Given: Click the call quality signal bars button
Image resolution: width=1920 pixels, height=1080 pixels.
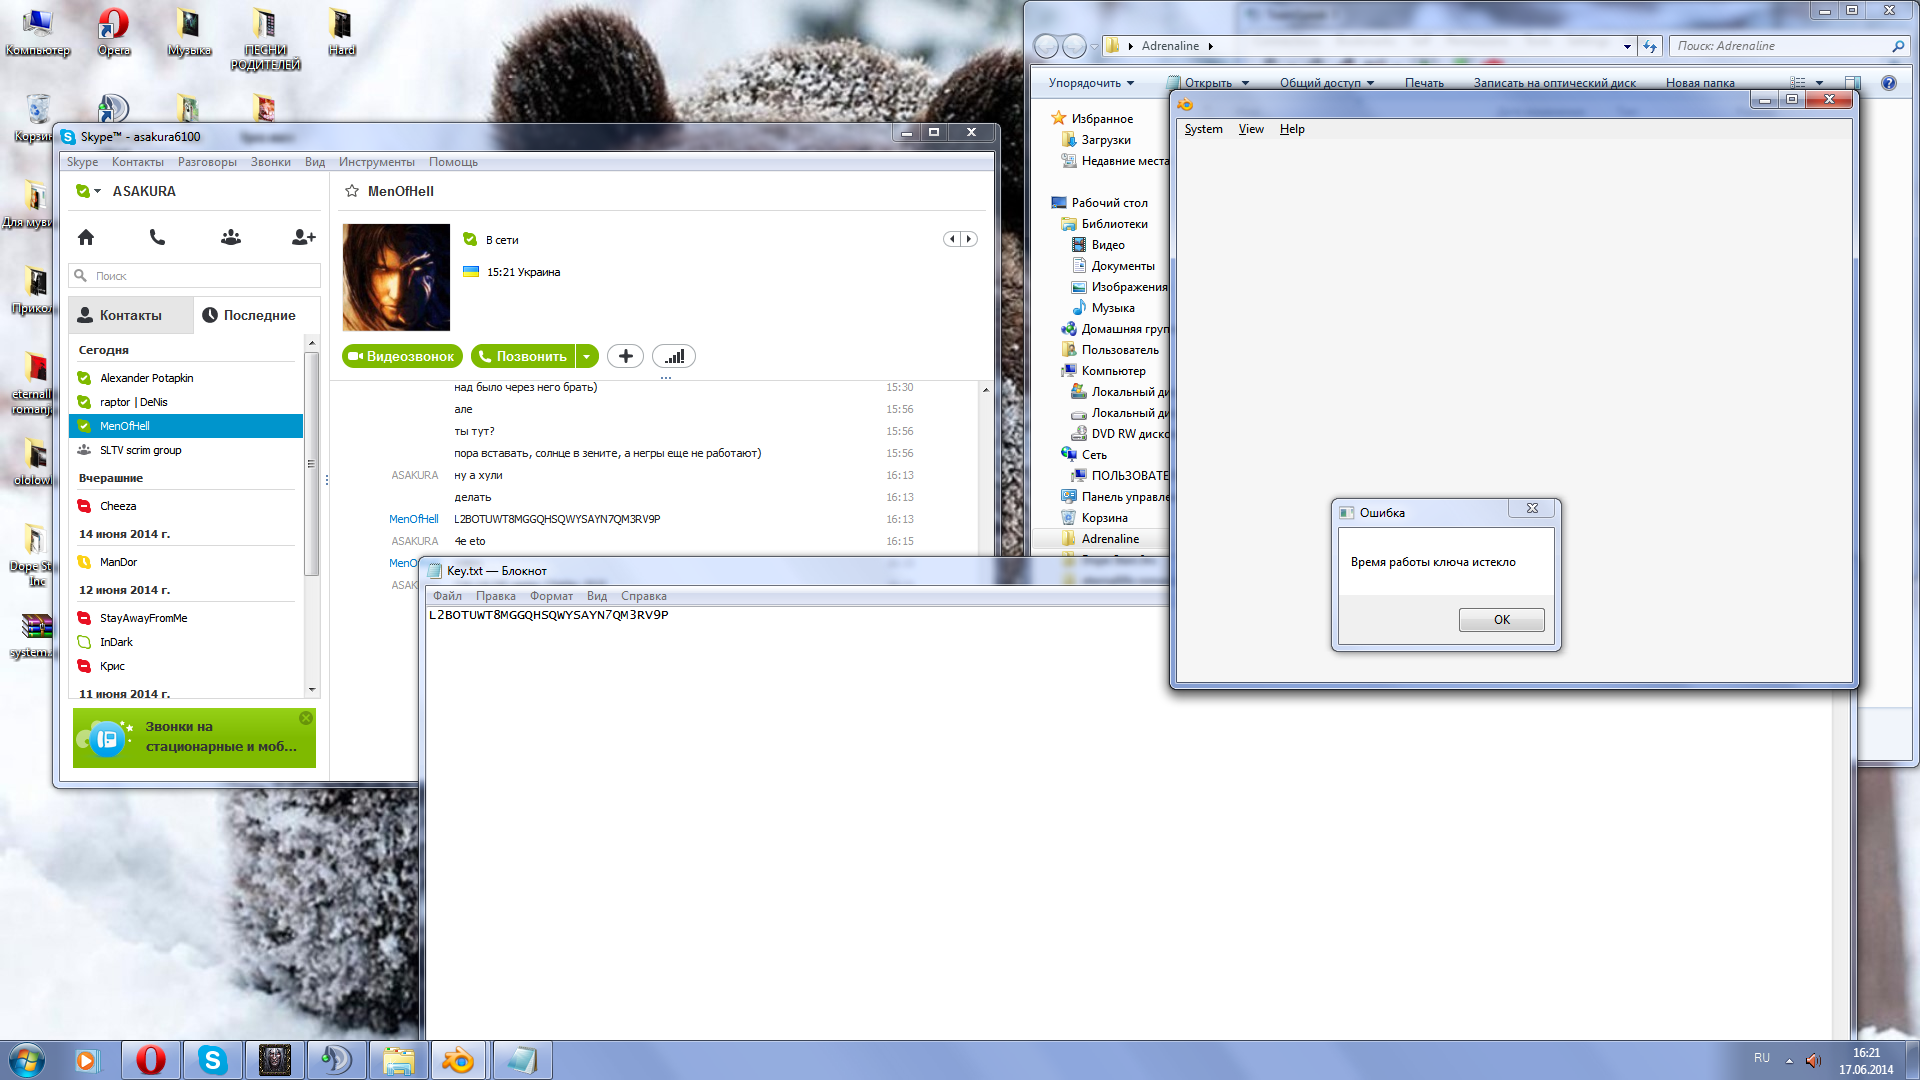Looking at the screenshot, I should (x=674, y=356).
